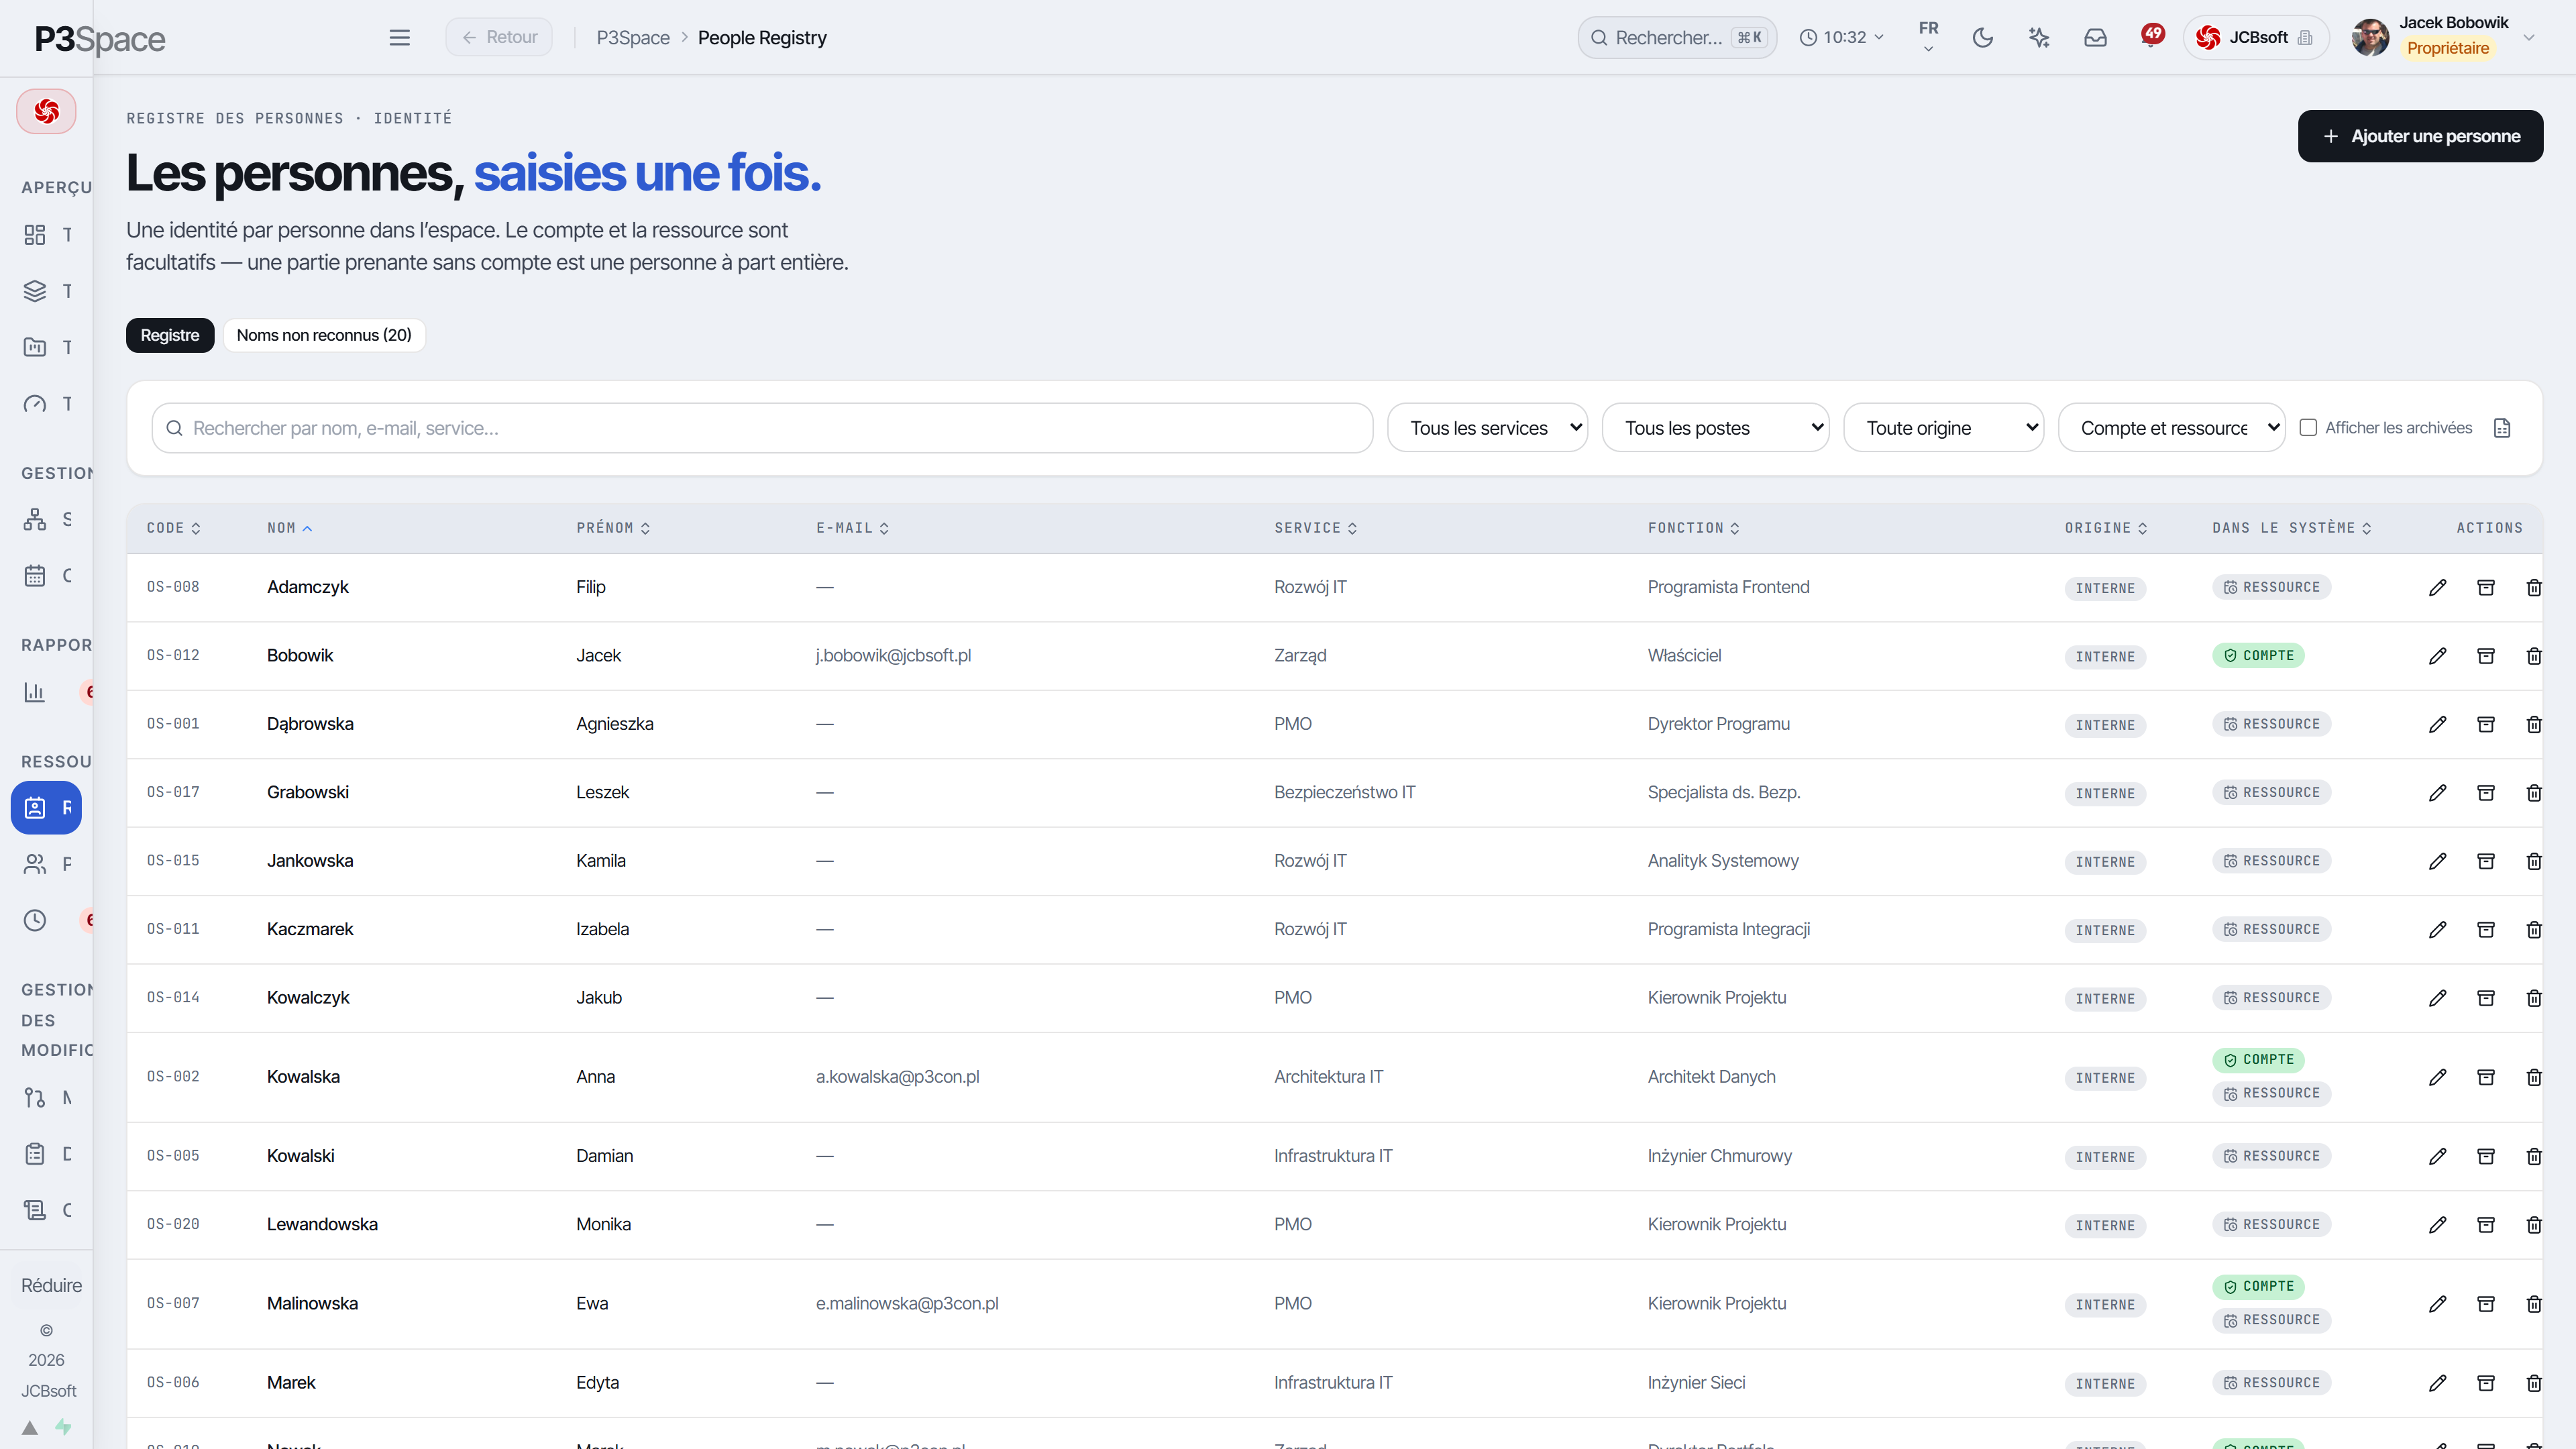This screenshot has height=1449, width=2576.
Task: Click Ajouter une personne button
Action: (2420, 136)
